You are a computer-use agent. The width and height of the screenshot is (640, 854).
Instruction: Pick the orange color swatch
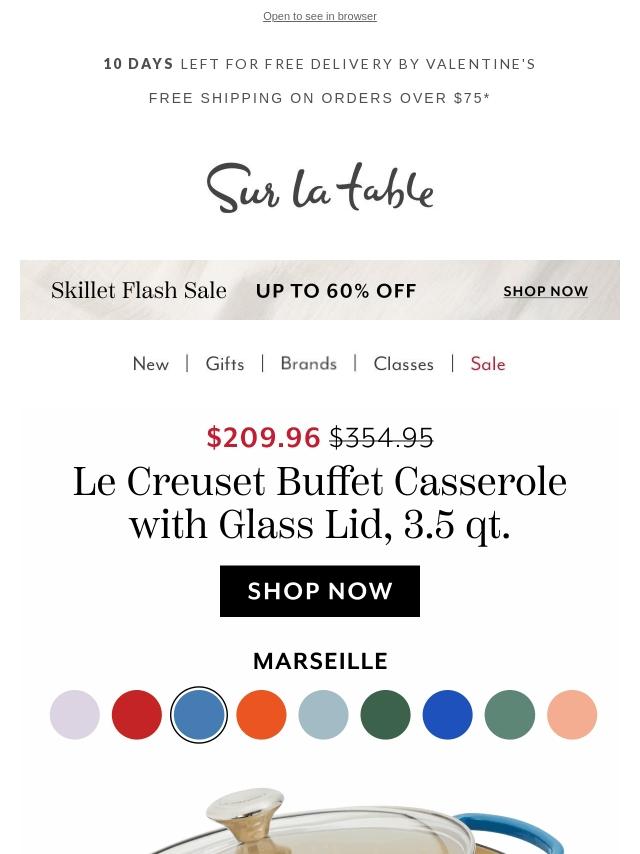pyautogui.click(x=261, y=715)
